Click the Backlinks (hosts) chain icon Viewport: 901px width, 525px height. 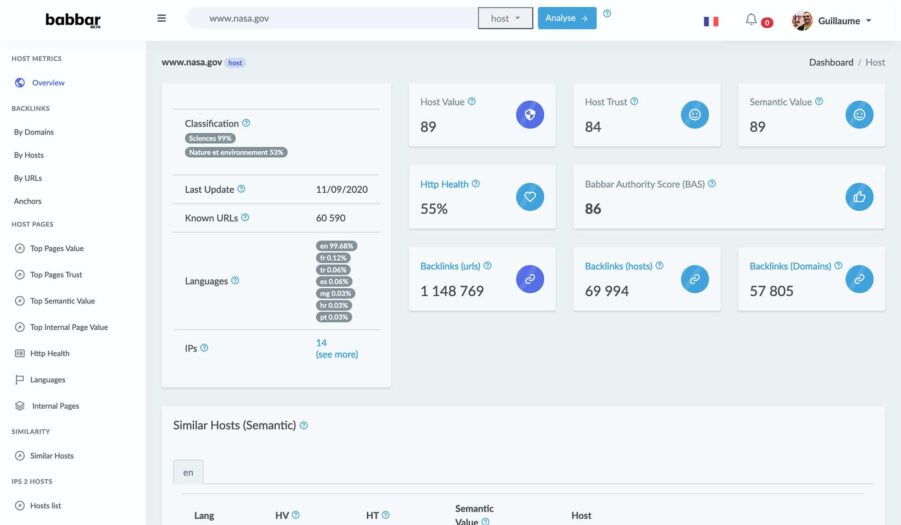pyautogui.click(x=695, y=279)
